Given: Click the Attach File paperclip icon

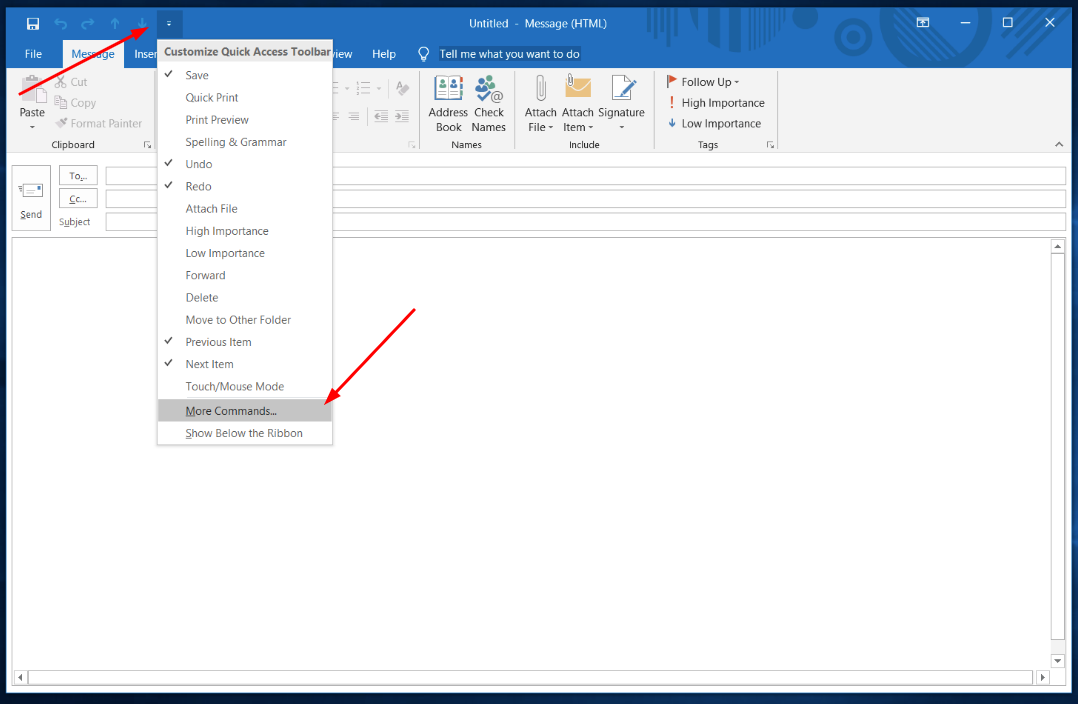Looking at the screenshot, I should tap(540, 89).
